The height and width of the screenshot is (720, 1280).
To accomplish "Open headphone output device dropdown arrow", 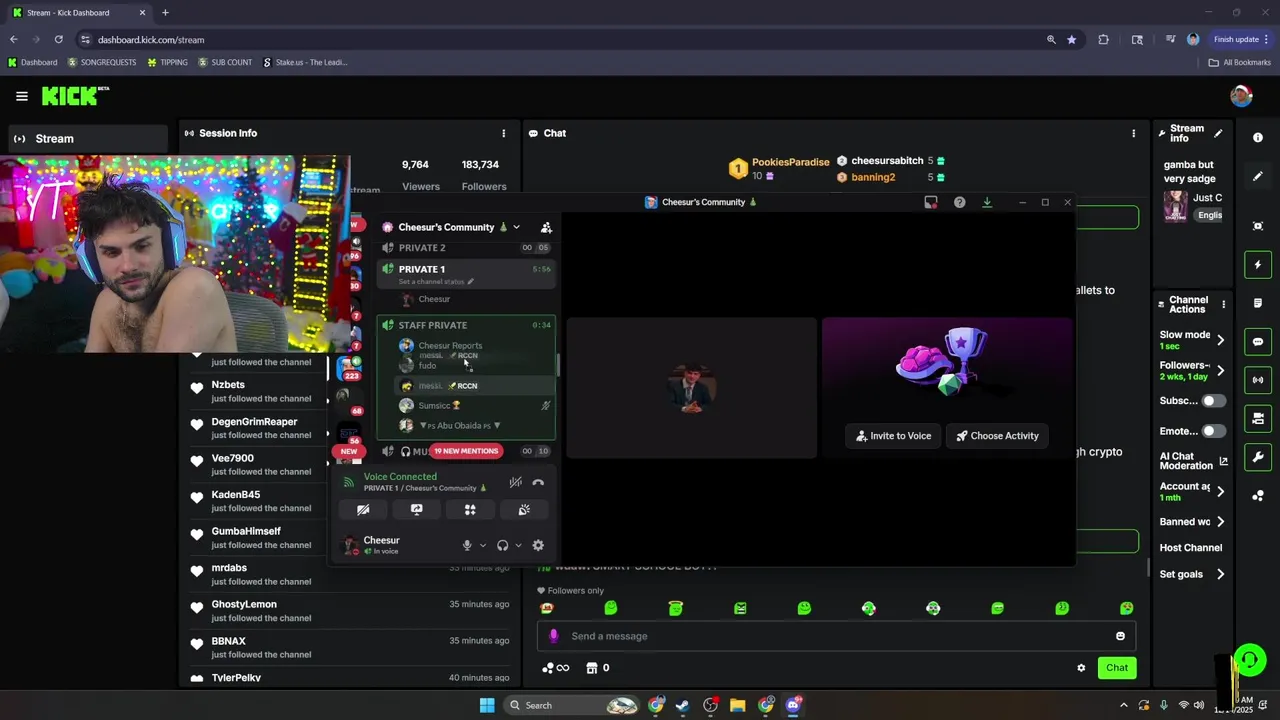I will (518, 545).
